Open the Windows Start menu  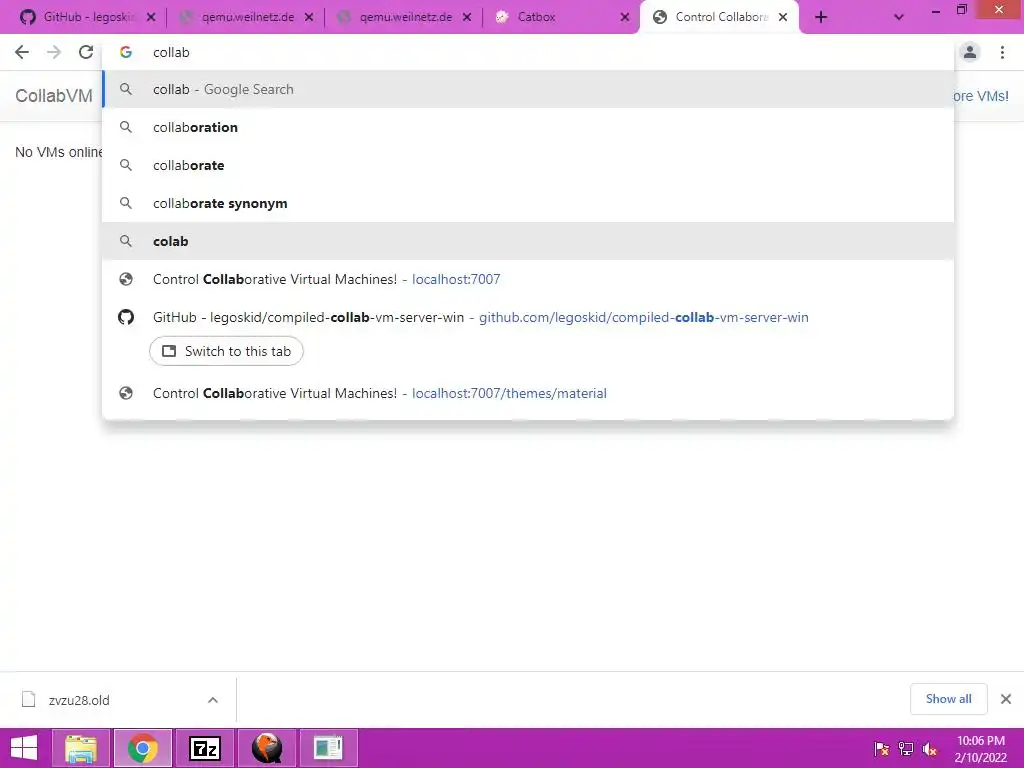(x=24, y=748)
